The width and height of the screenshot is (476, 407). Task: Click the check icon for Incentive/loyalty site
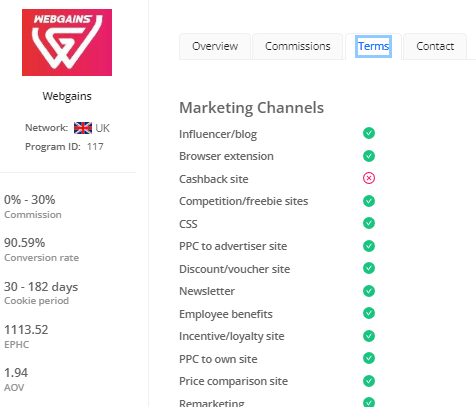(x=369, y=336)
